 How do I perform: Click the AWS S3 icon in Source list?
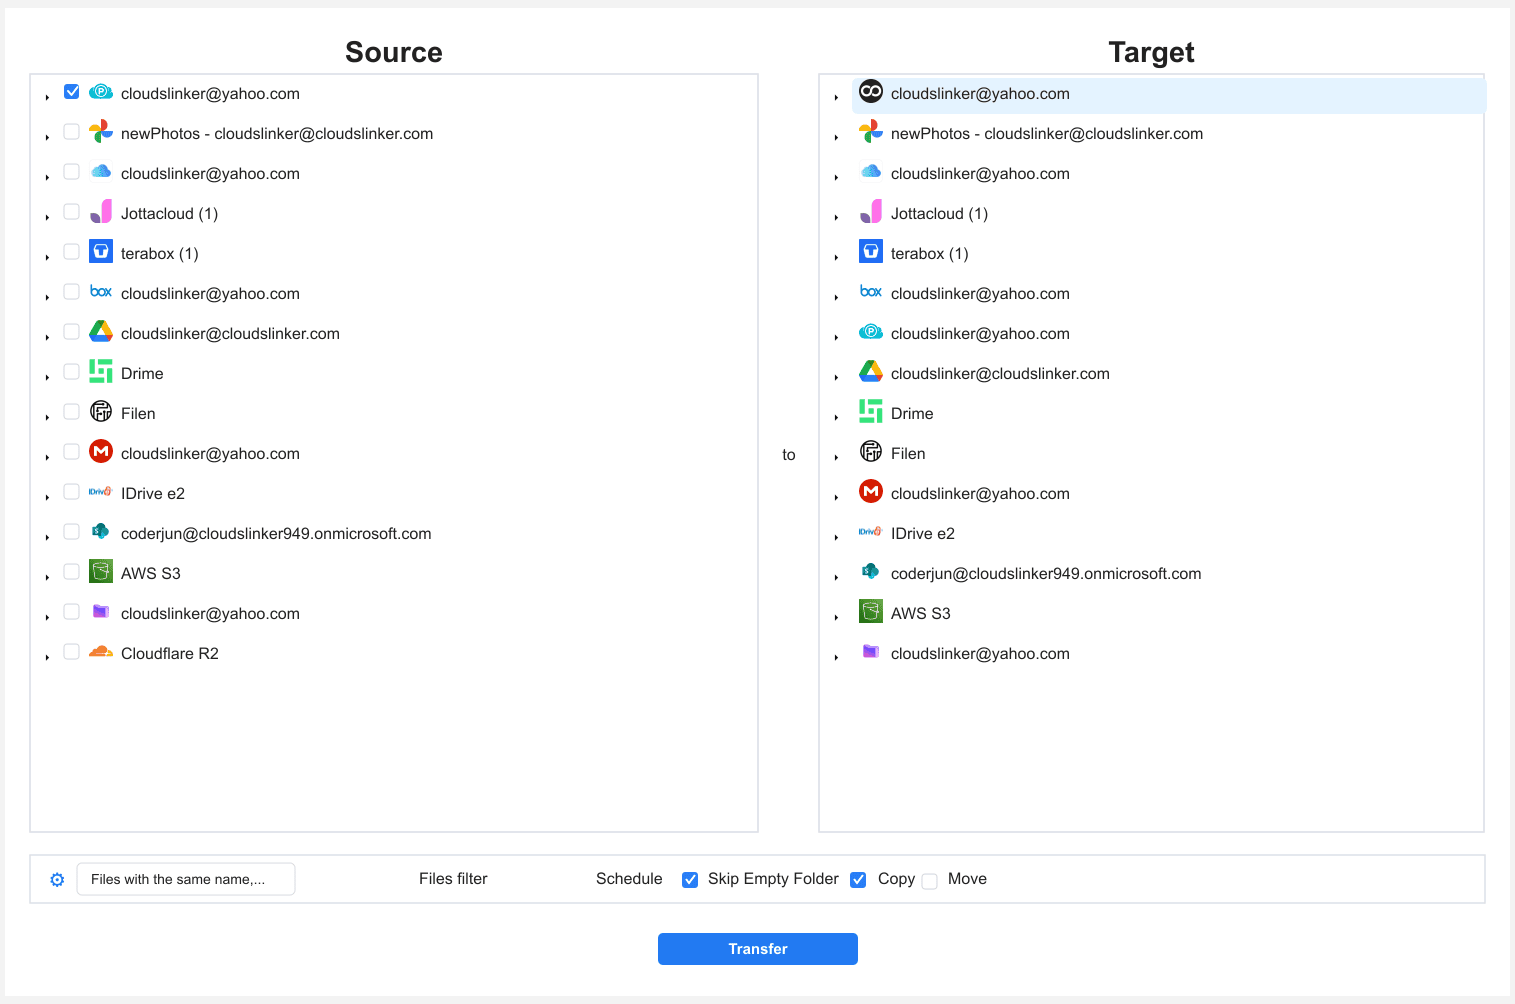[x=101, y=571]
